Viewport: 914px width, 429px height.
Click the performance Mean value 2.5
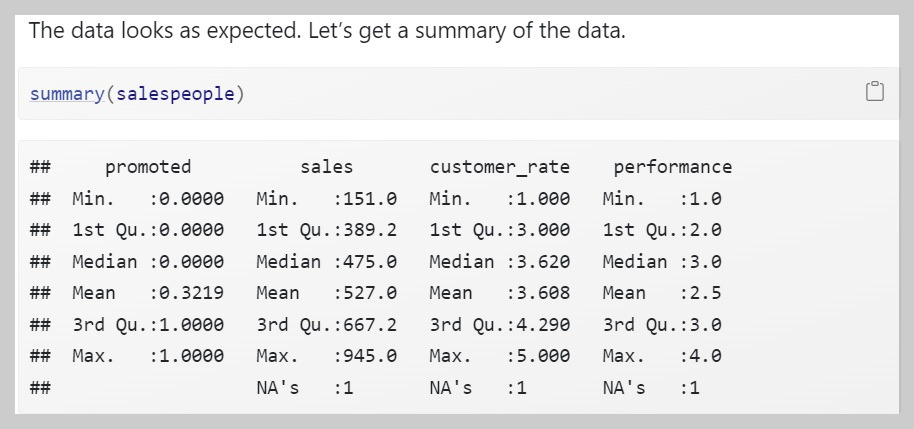coord(700,293)
